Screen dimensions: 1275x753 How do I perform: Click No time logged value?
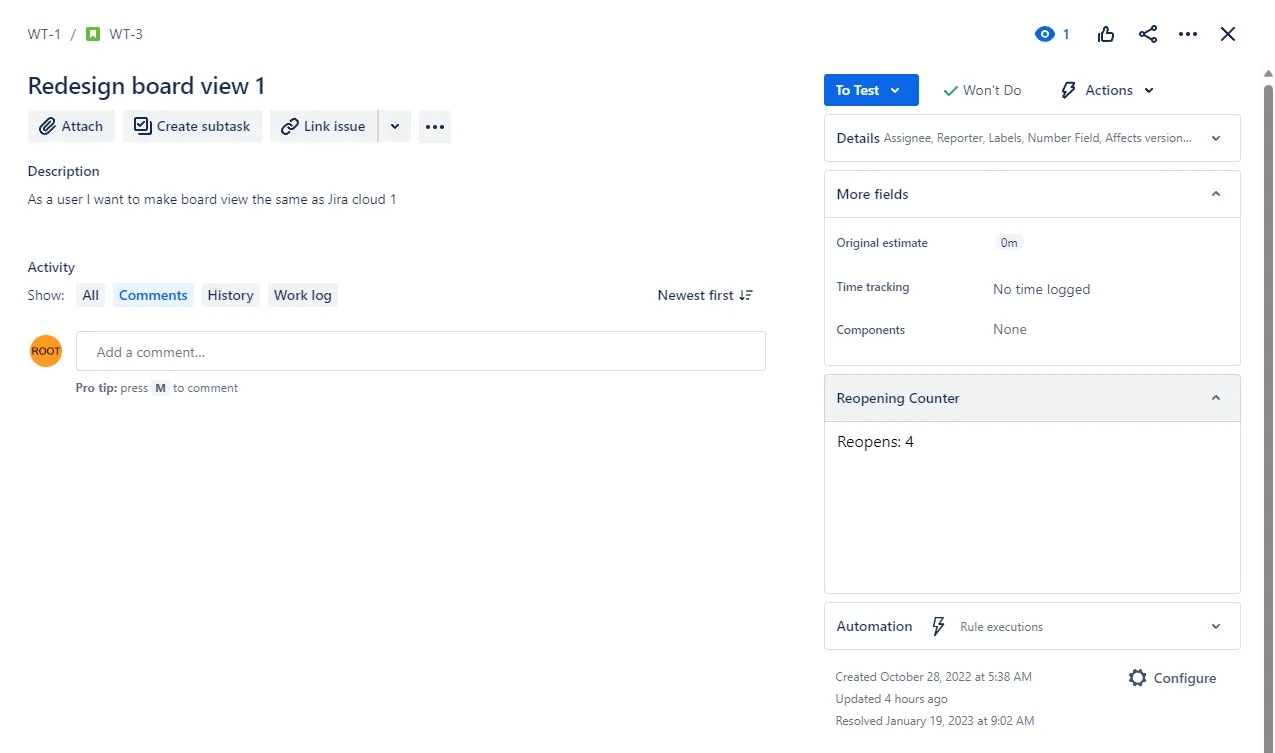(1042, 289)
